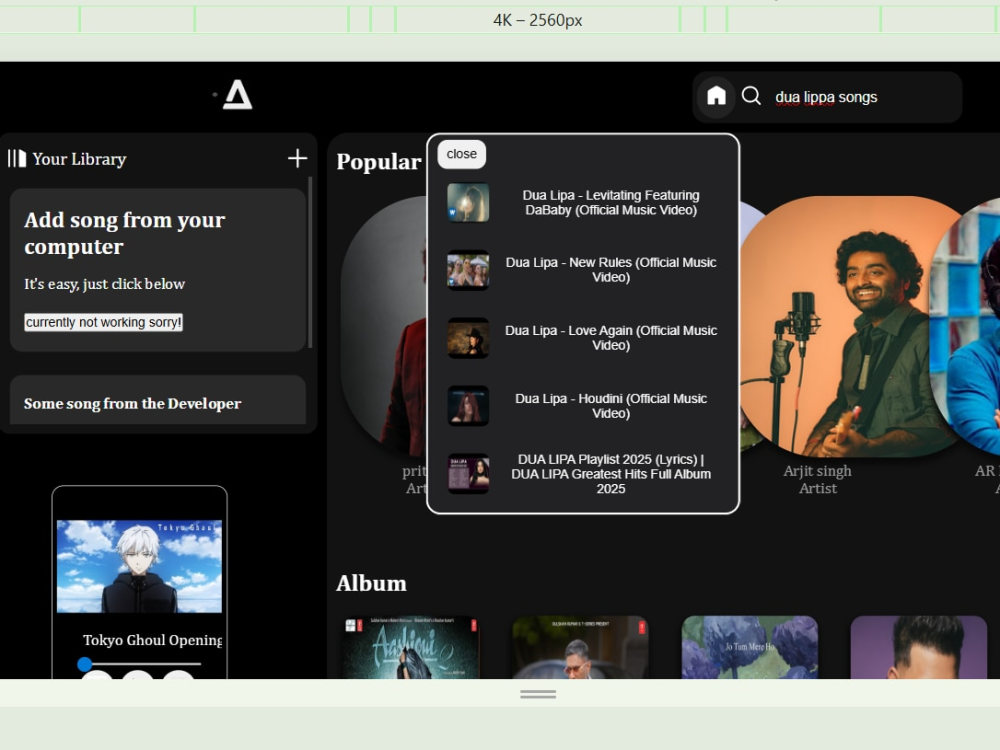Image resolution: width=1000 pixels, height=750 pixels.
Task: Open the Aashiqui album cover
Action: [x=411, y=647]
